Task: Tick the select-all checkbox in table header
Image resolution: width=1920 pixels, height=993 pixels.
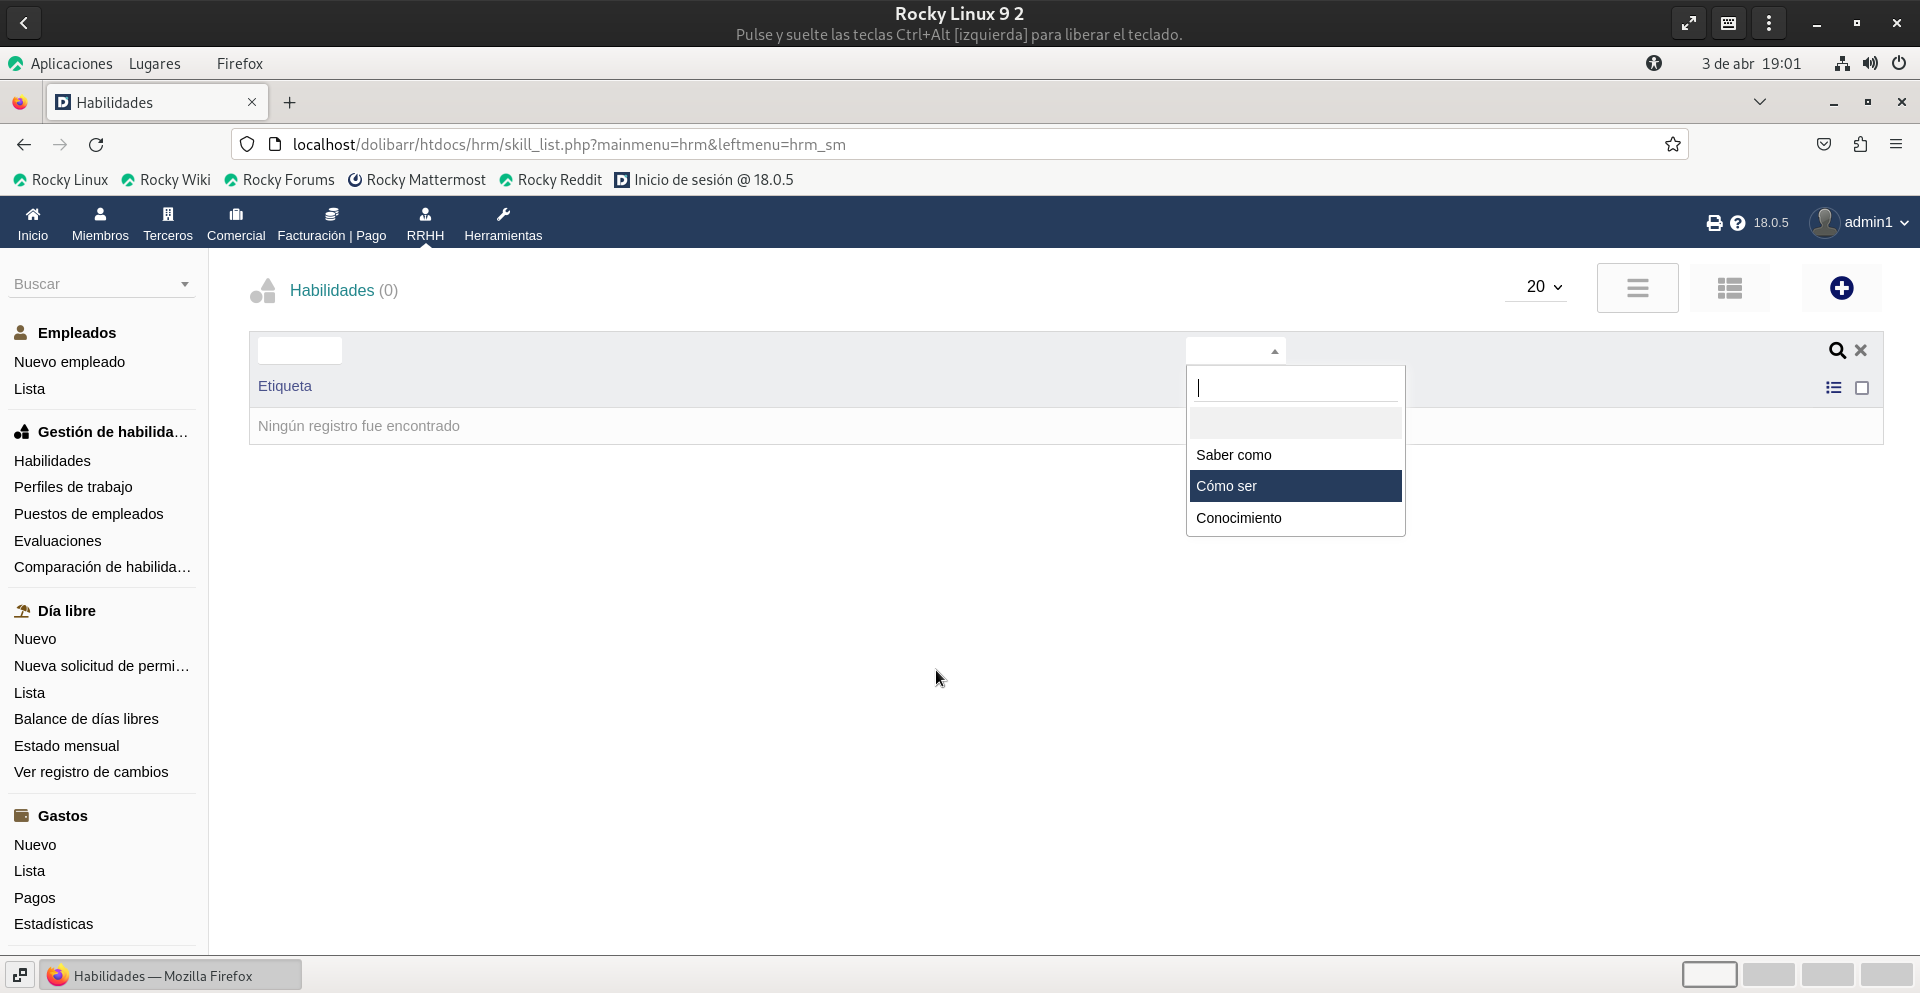Action: pyautogui.click(x=1862, y=388)
